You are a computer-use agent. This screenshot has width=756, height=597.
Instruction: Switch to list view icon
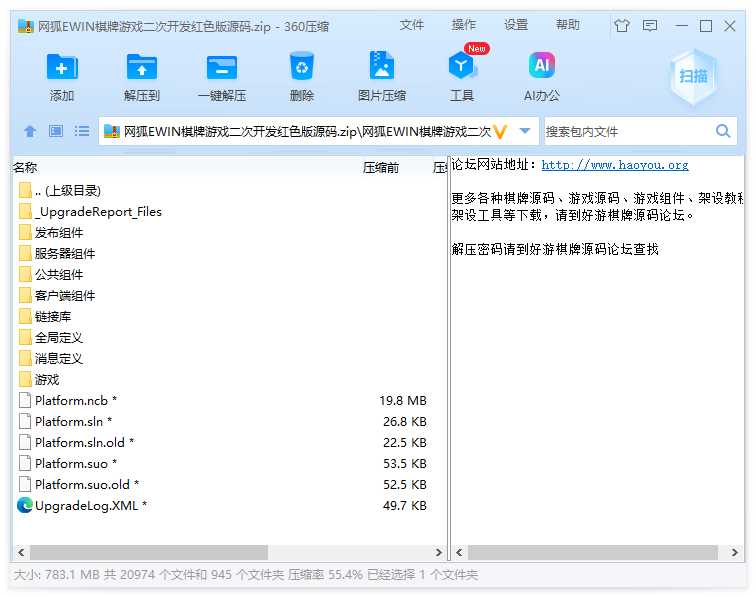(82, 131)
